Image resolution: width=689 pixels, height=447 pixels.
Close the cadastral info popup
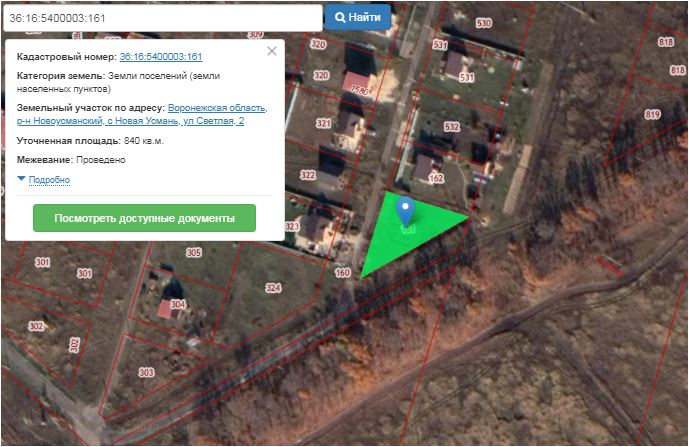point(272,51)
